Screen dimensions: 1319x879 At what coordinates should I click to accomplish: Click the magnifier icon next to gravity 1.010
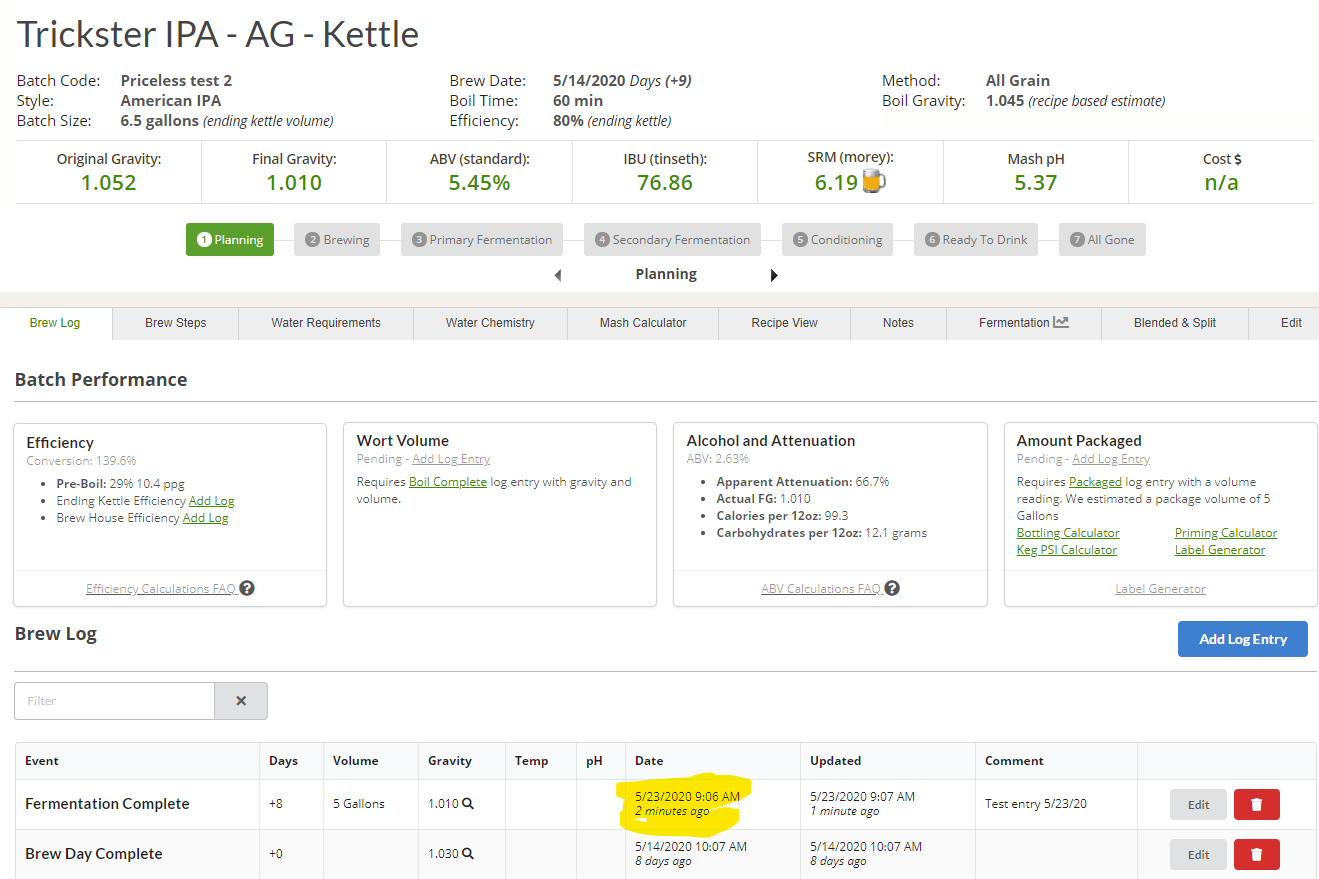(468, 804)
